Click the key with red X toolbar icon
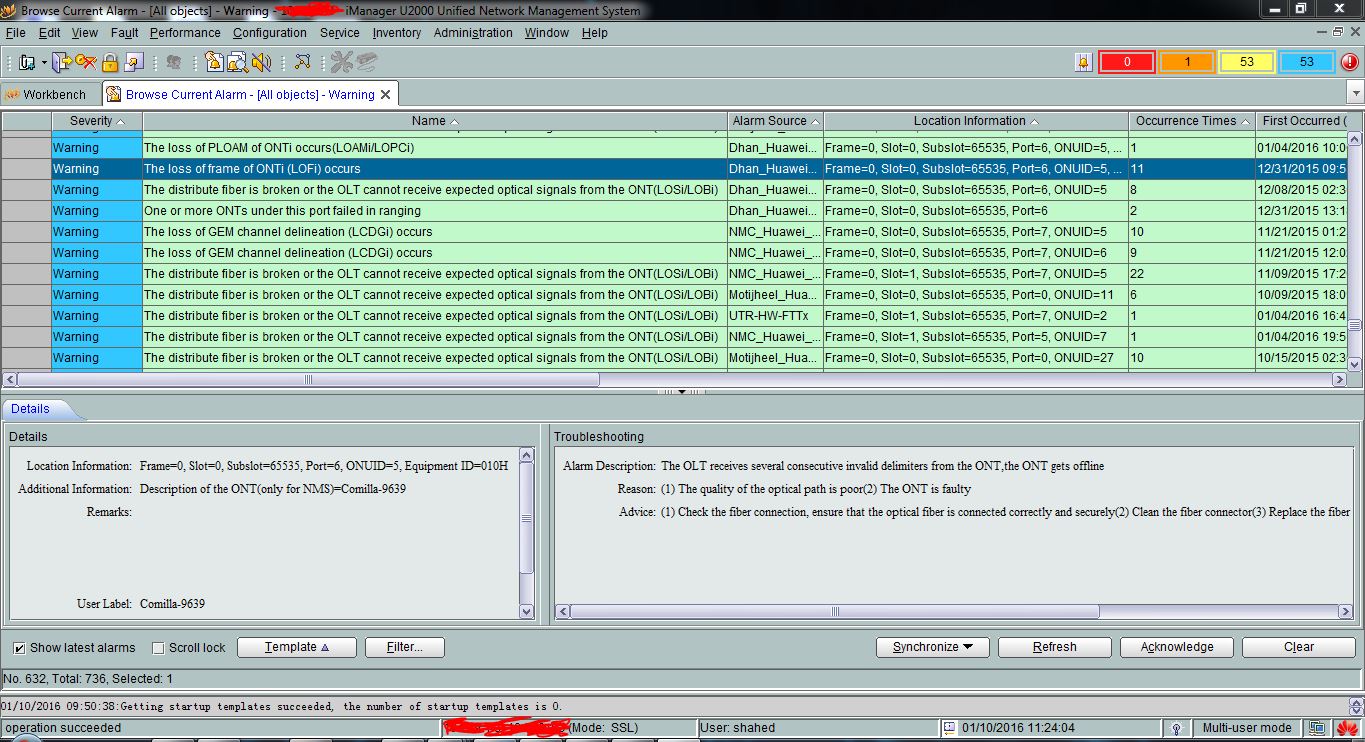 coord(86,62)
